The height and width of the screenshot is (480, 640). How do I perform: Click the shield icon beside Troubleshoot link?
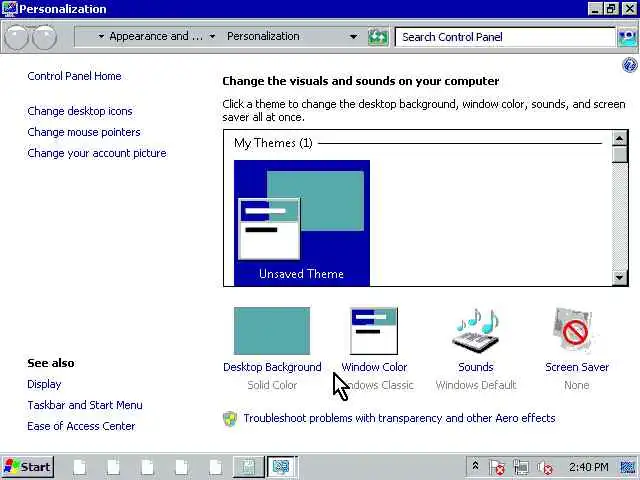click(230, 419)
